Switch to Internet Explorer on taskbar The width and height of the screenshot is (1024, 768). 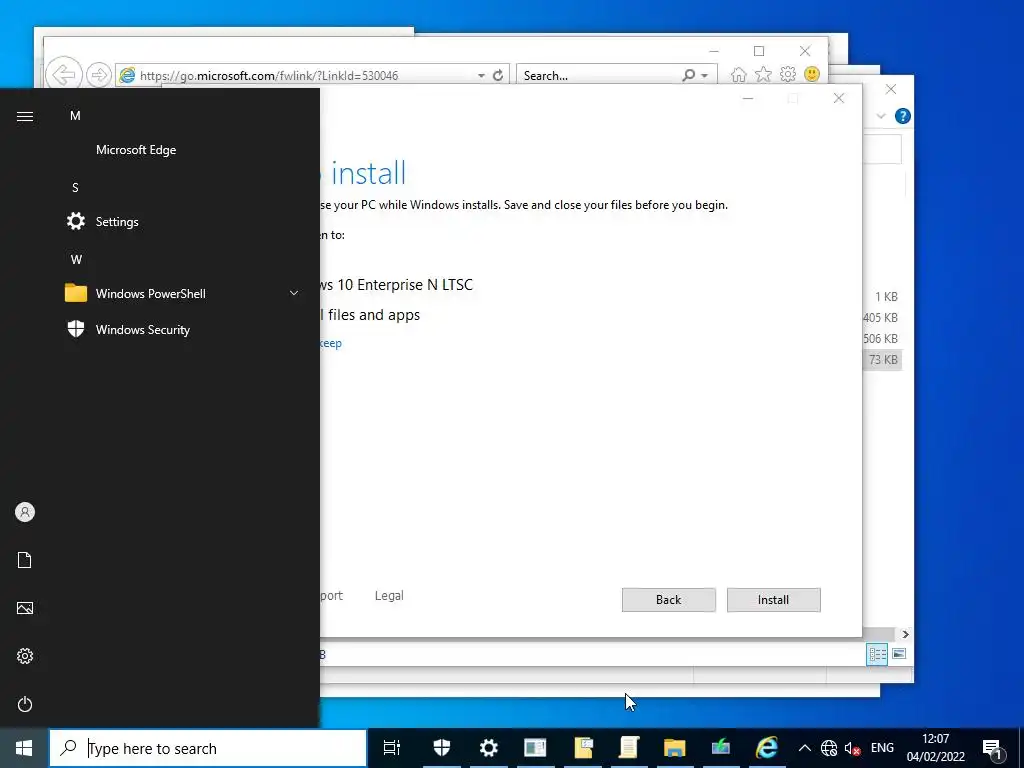(x=767, y=748)
